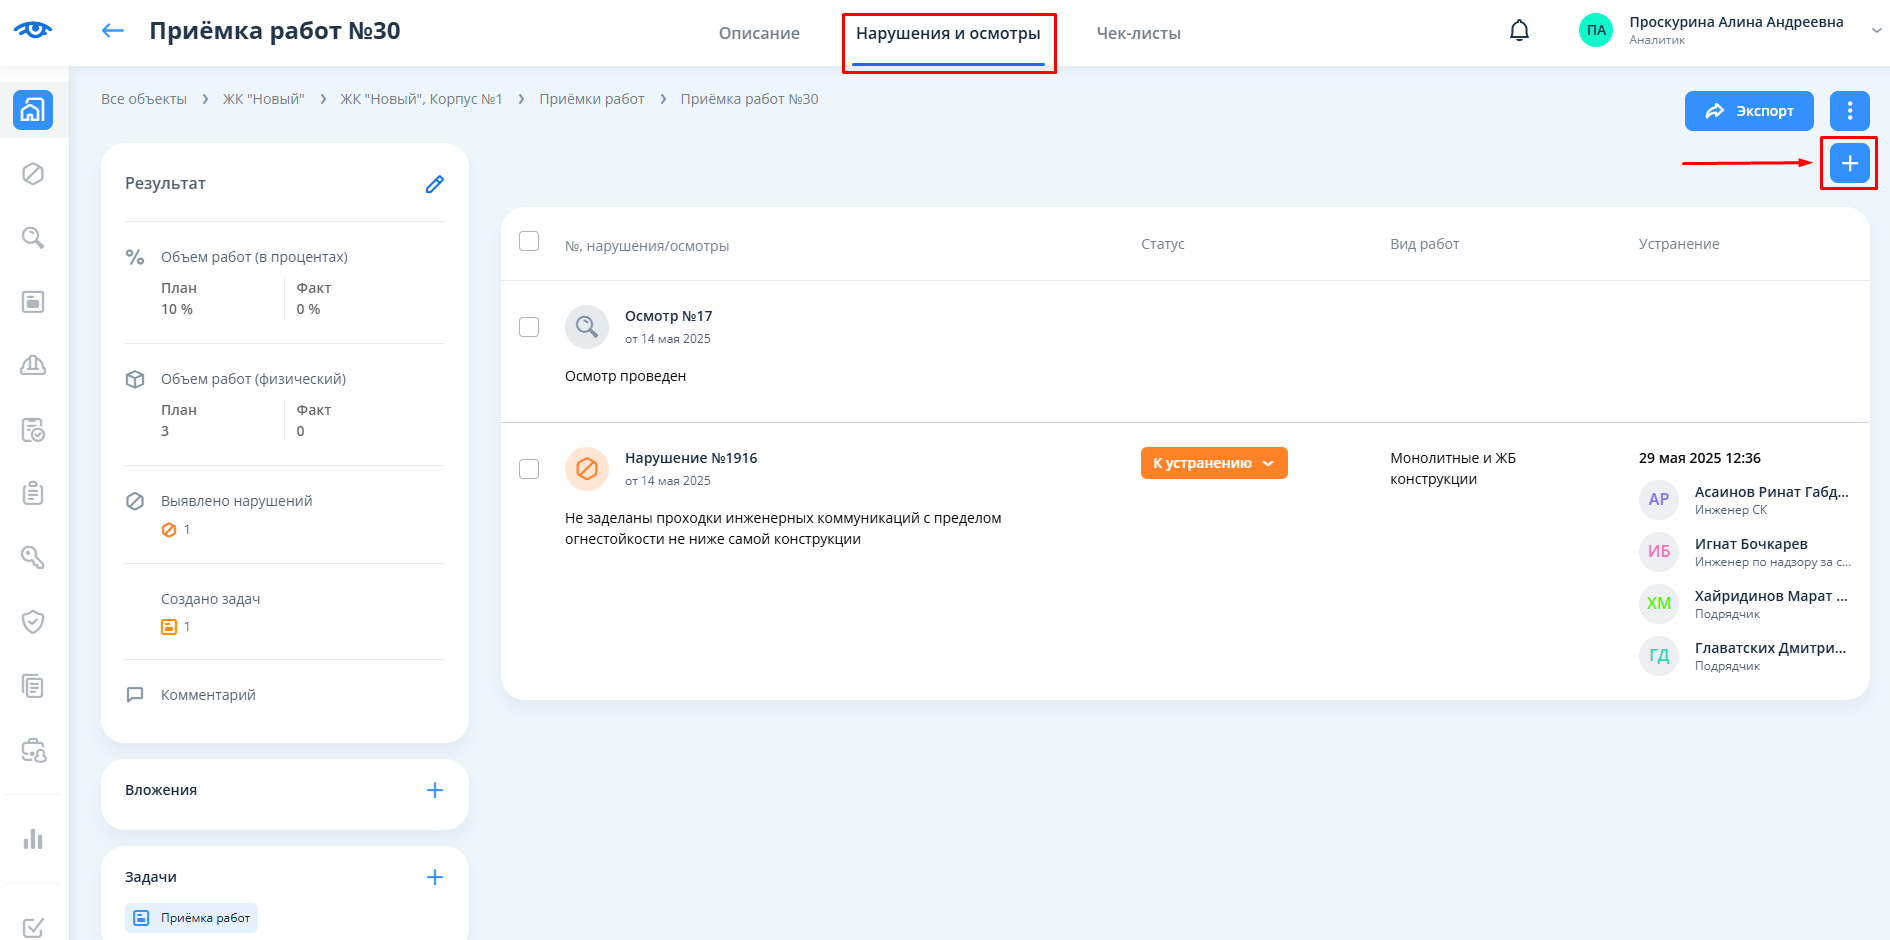Click the back arrow next to page title
The image size is (1890, 940).
coord(113,31)
